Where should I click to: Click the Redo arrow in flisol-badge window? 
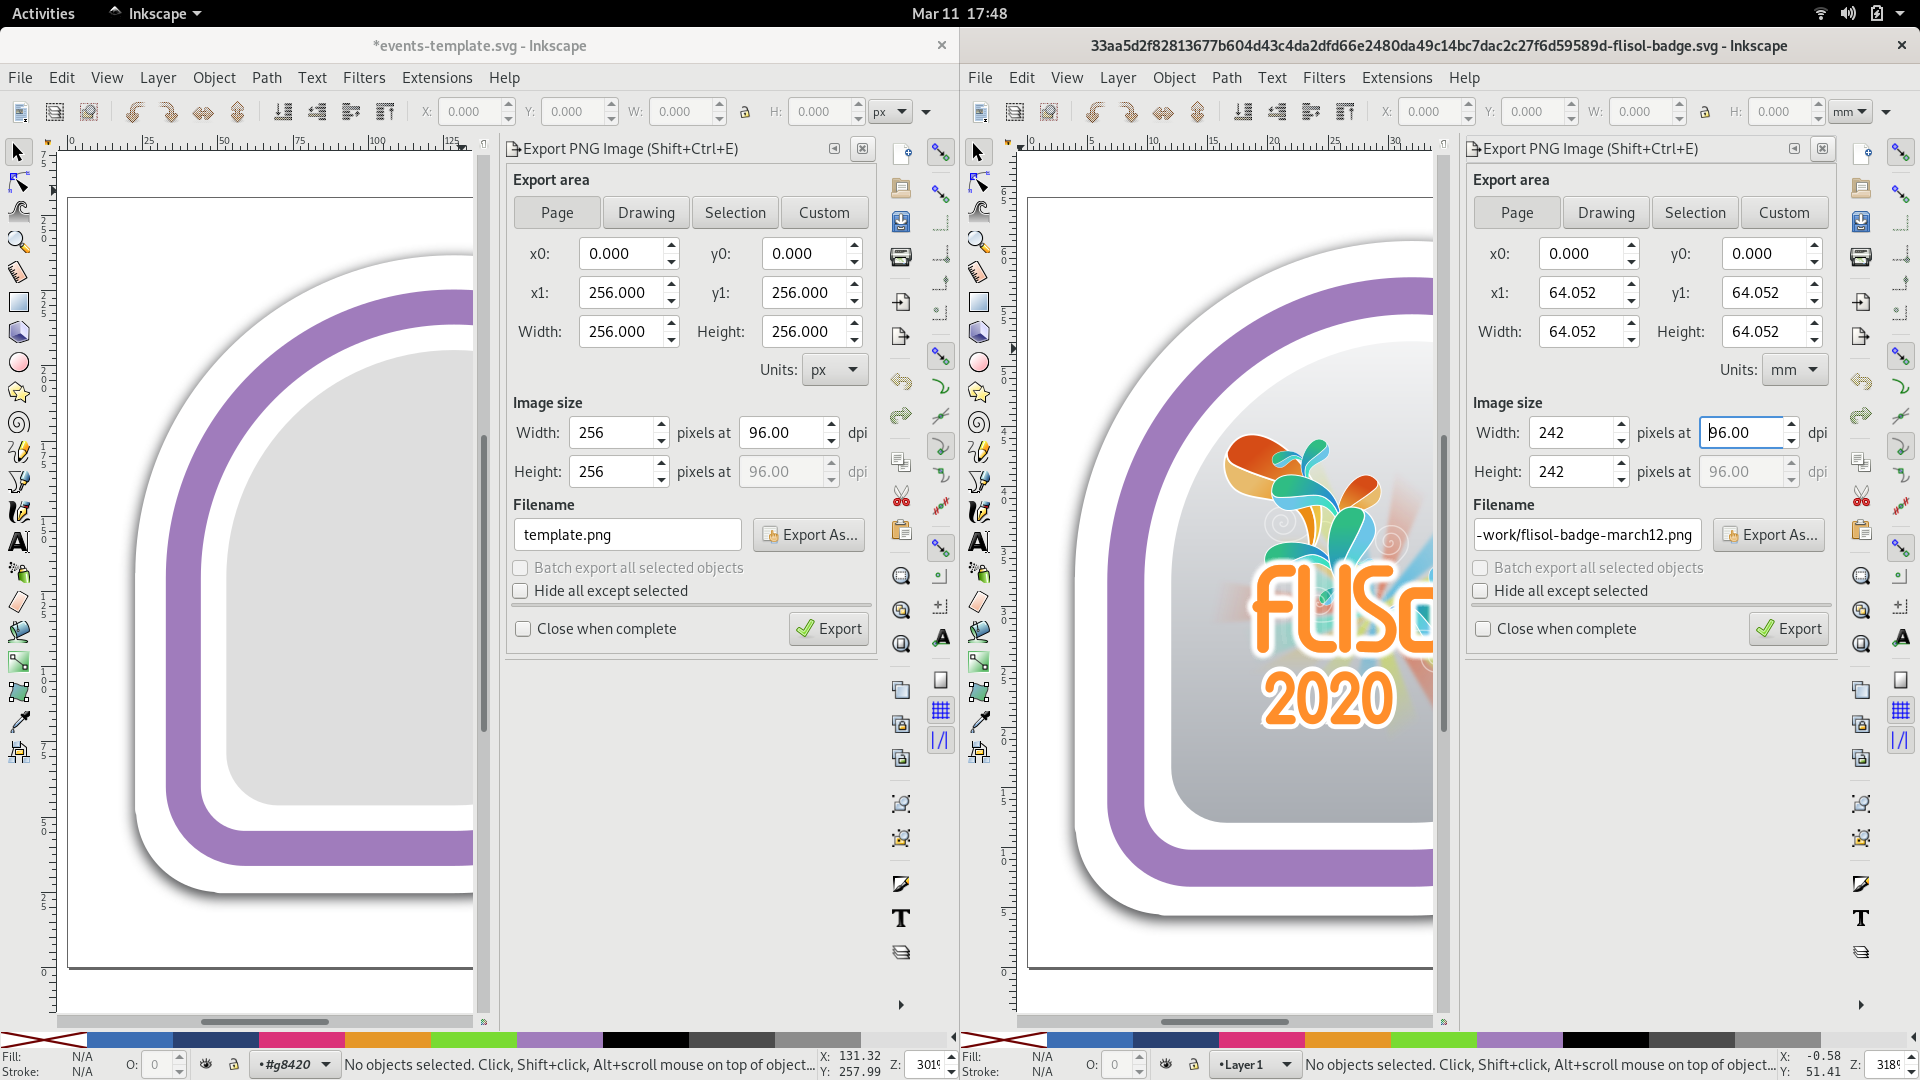click(1861, 416)
